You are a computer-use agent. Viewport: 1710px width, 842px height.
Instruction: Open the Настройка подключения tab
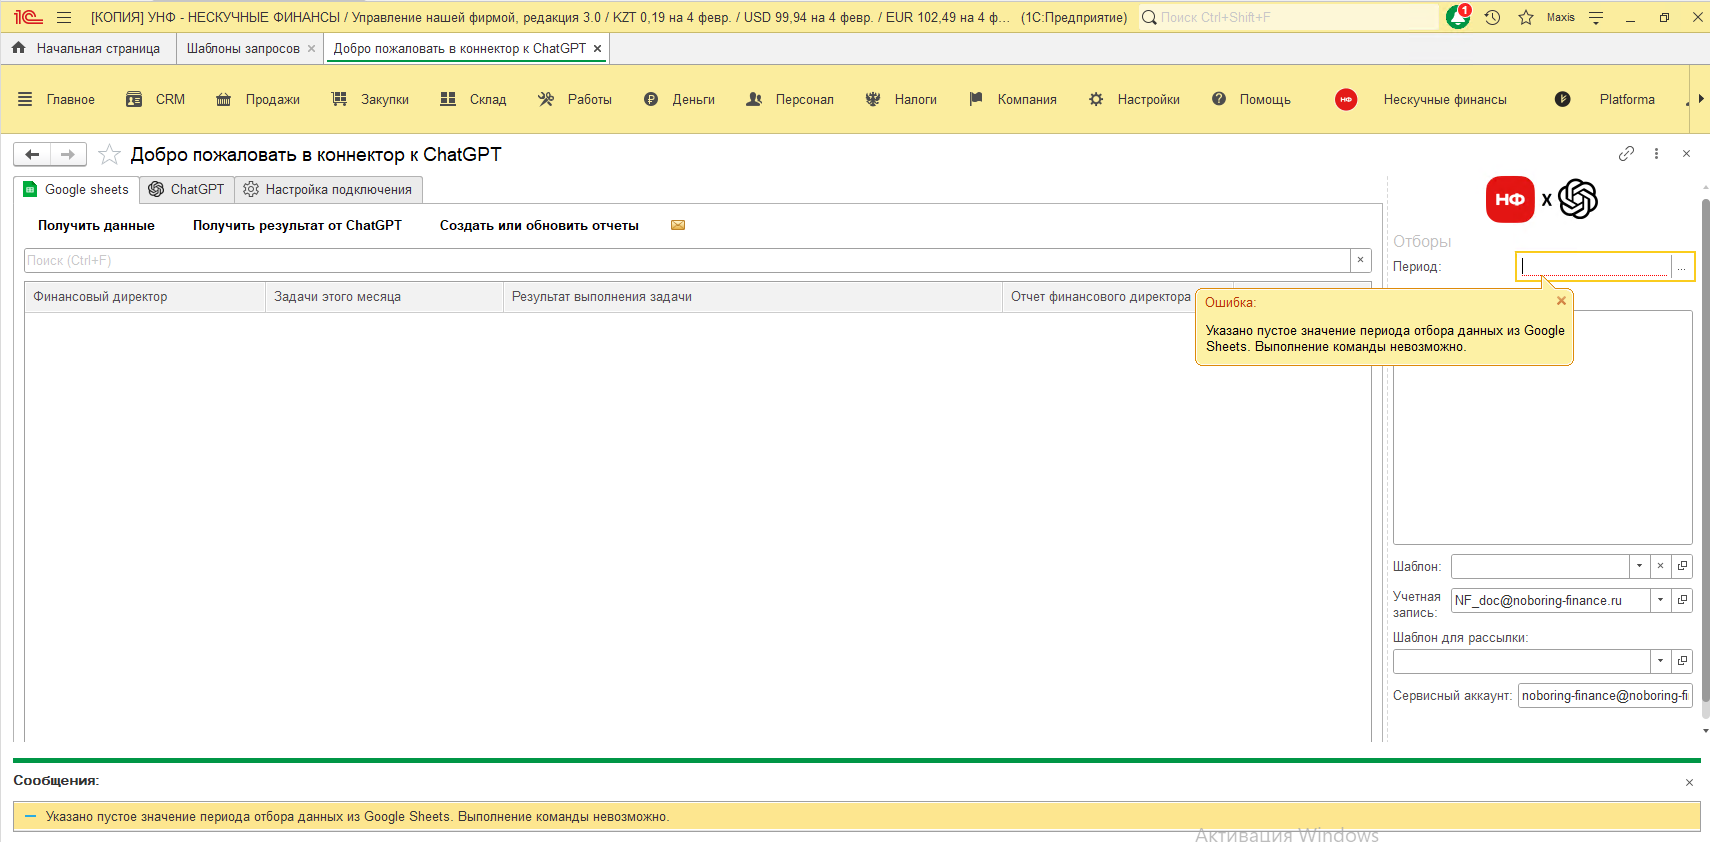(x=328, y=189)
